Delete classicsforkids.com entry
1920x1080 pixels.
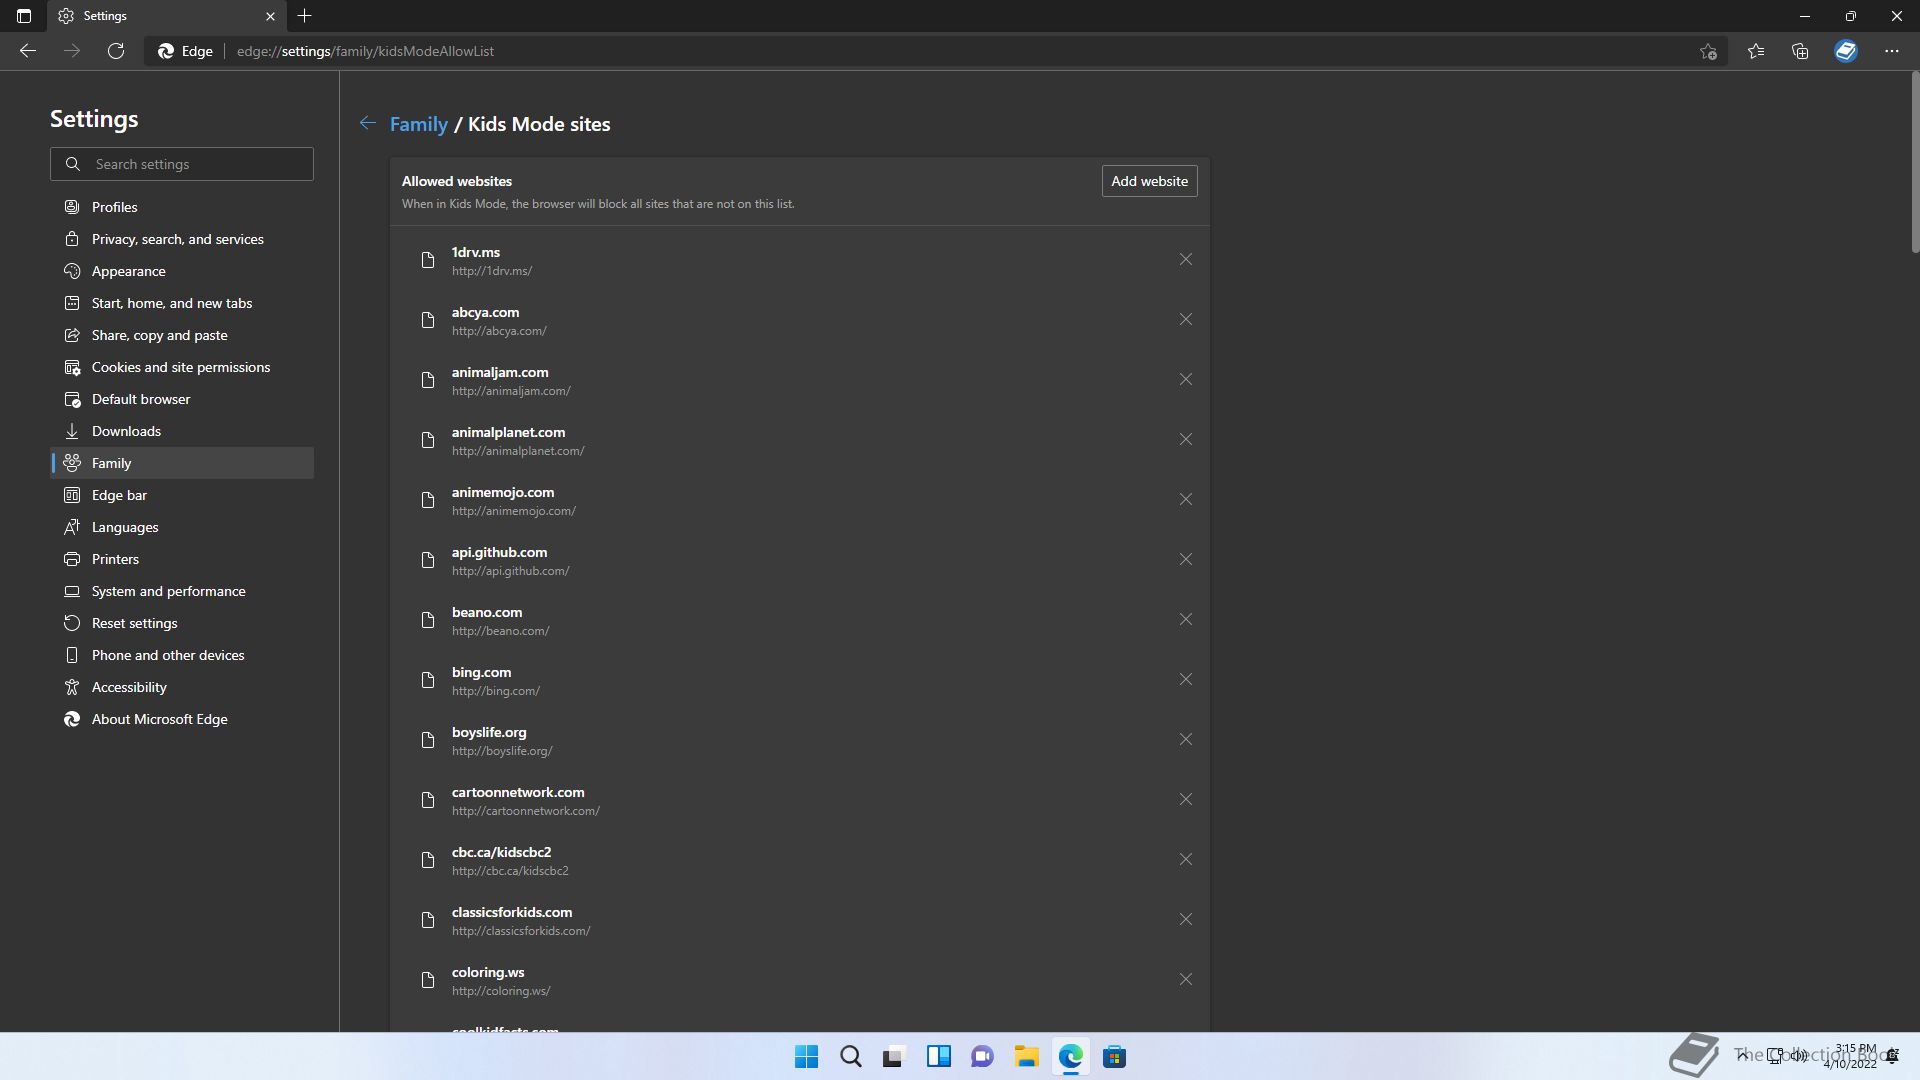point(1185,920)
